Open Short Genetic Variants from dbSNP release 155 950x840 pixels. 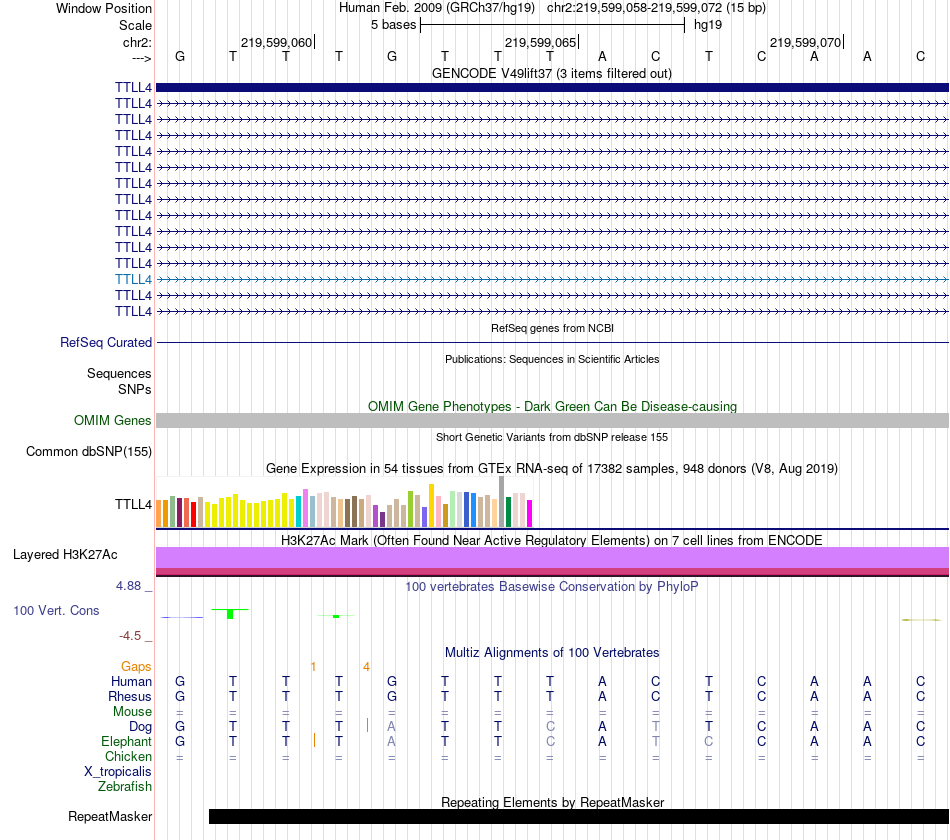pyautogui.click(x=552, y=437)
